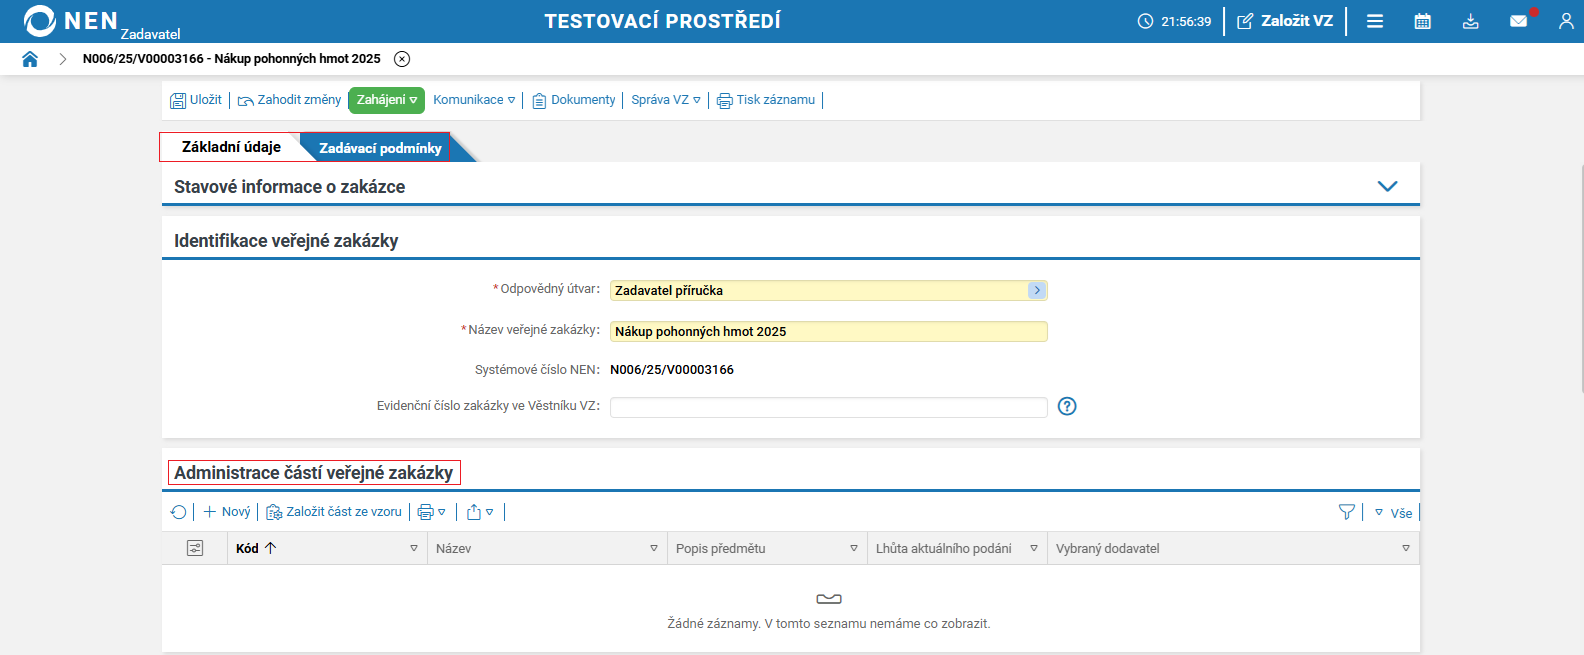The width and height of the screenshot is (1584, 655).
Task: Focus the Evidenční číslo zakázky input field
Action: point(828,407)
